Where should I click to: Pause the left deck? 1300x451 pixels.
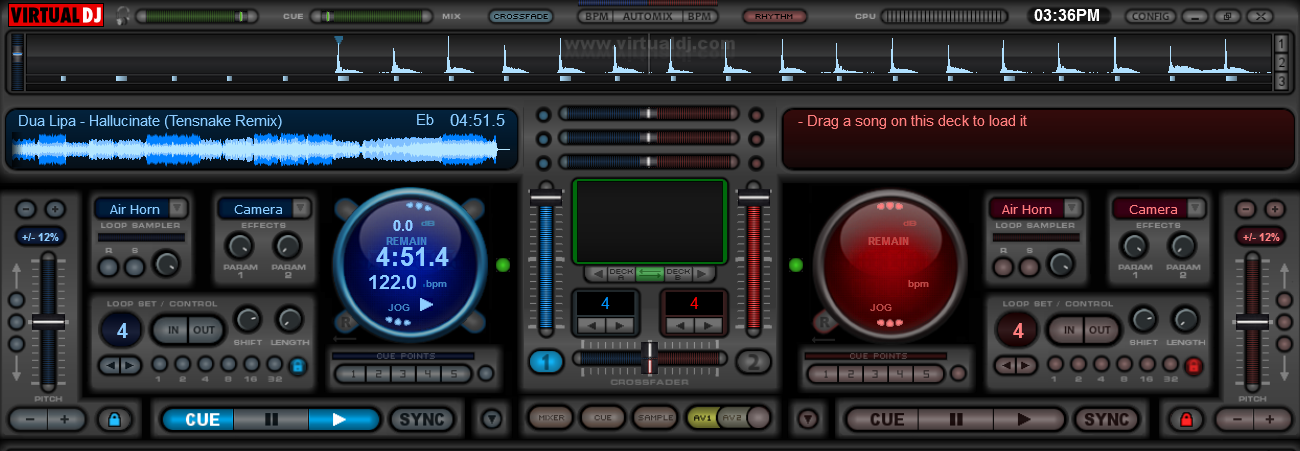tap(271, 420)
